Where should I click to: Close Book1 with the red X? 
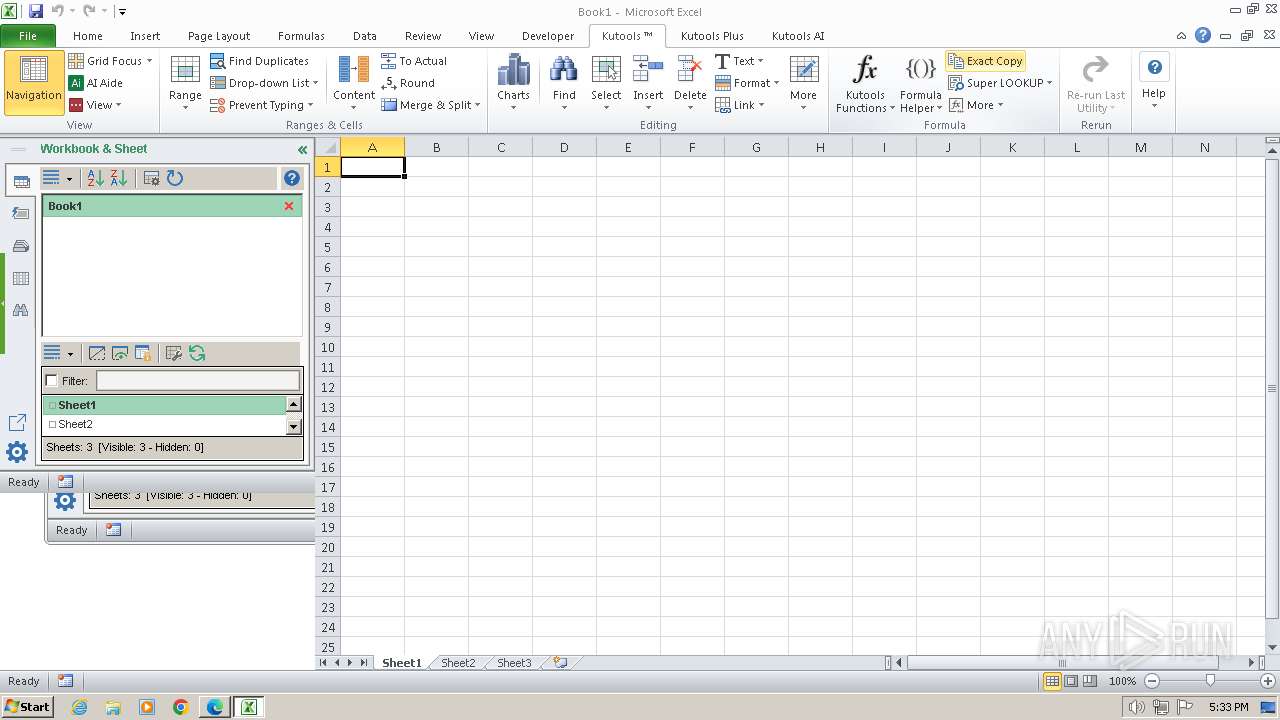tap(289, 206)
